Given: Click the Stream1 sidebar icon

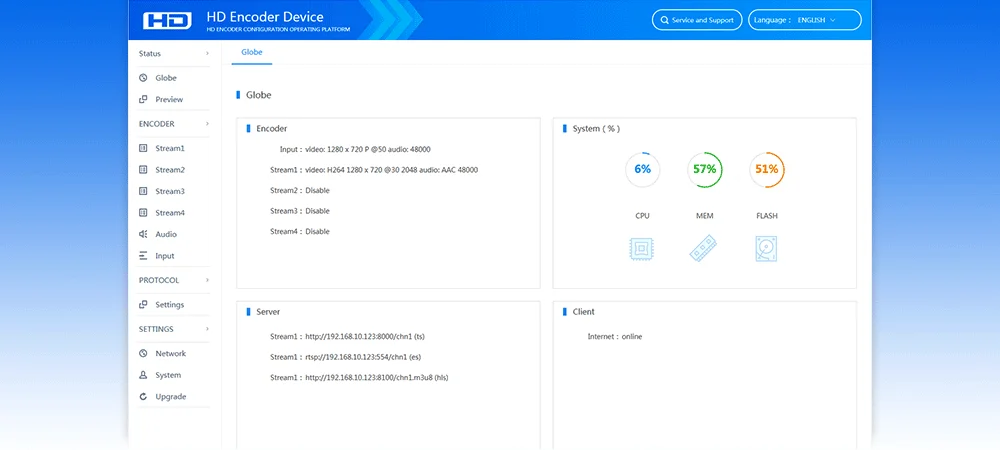Looking at the screenshot, I should pyautogui.click(x=143, y=148).
